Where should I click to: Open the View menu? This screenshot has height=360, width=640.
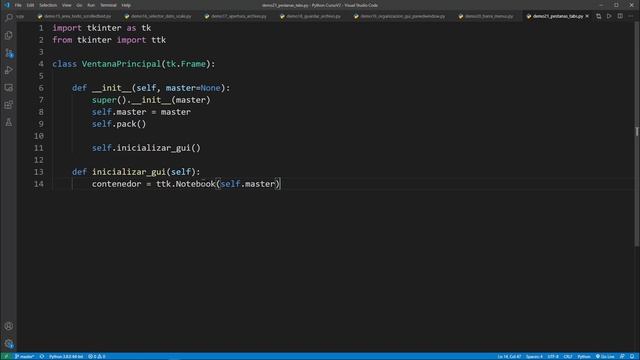67,5
